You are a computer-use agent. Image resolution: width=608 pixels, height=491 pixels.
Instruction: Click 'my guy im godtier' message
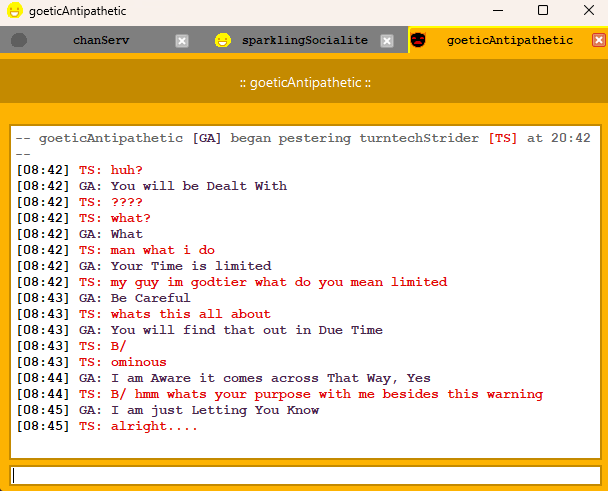(279, 282)
